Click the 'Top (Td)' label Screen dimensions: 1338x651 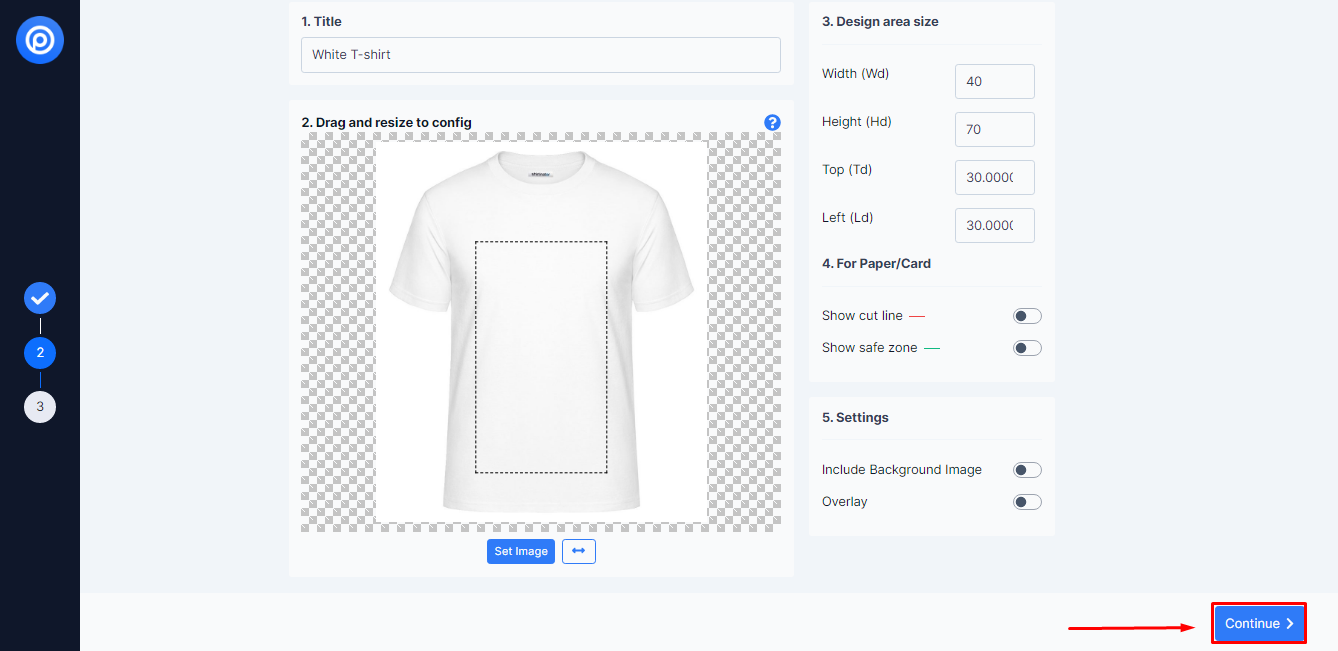point(847,169)
